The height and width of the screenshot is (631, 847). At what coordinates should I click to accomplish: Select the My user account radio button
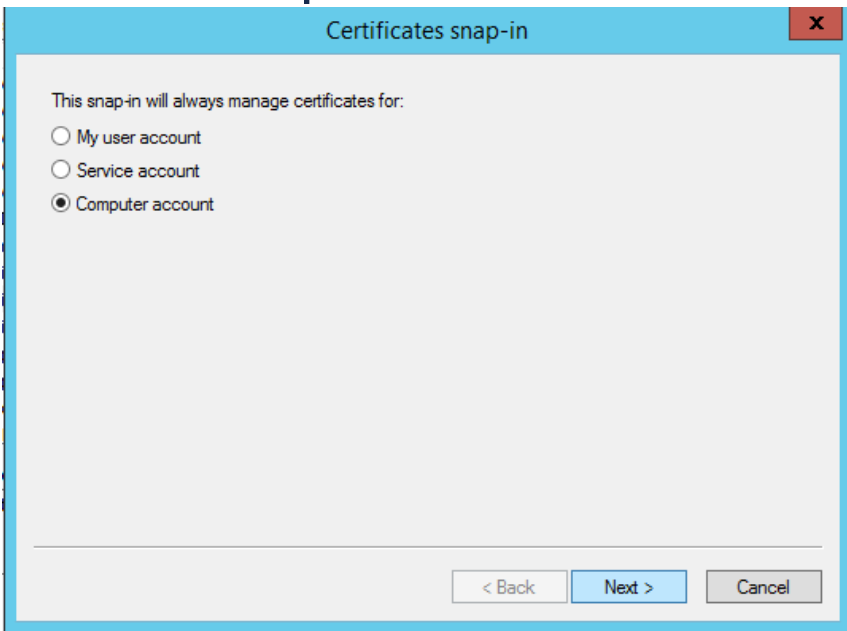(61, 137)
